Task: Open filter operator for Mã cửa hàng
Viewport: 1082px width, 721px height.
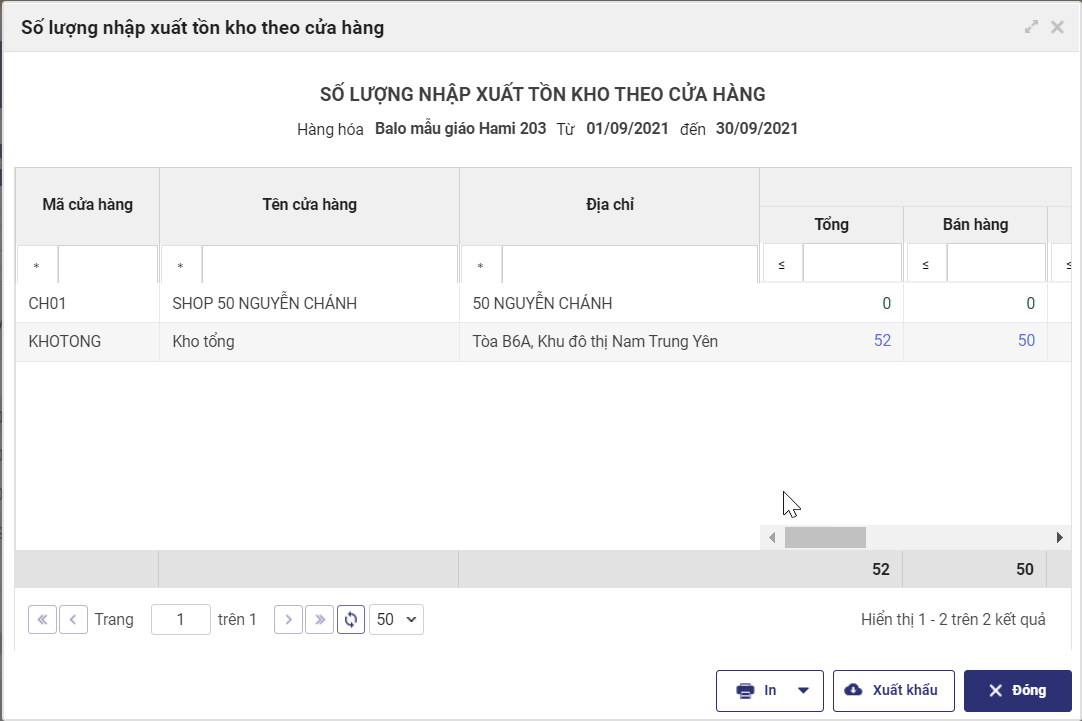Action: coord(37,266)
